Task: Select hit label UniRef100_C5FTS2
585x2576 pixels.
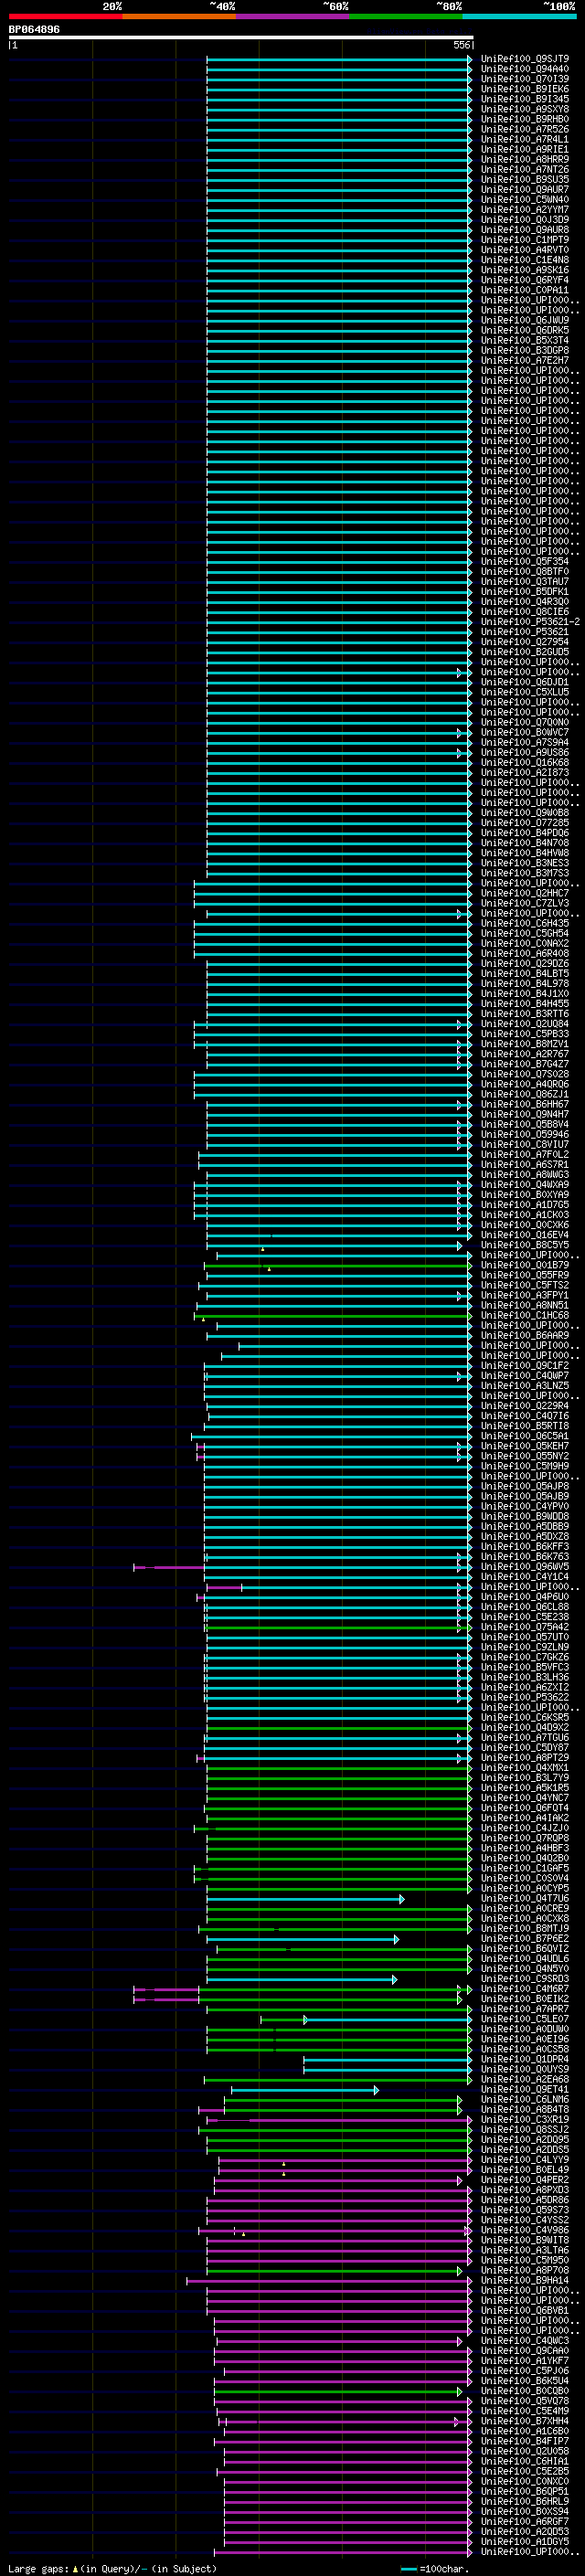Action: (525, 1285)
